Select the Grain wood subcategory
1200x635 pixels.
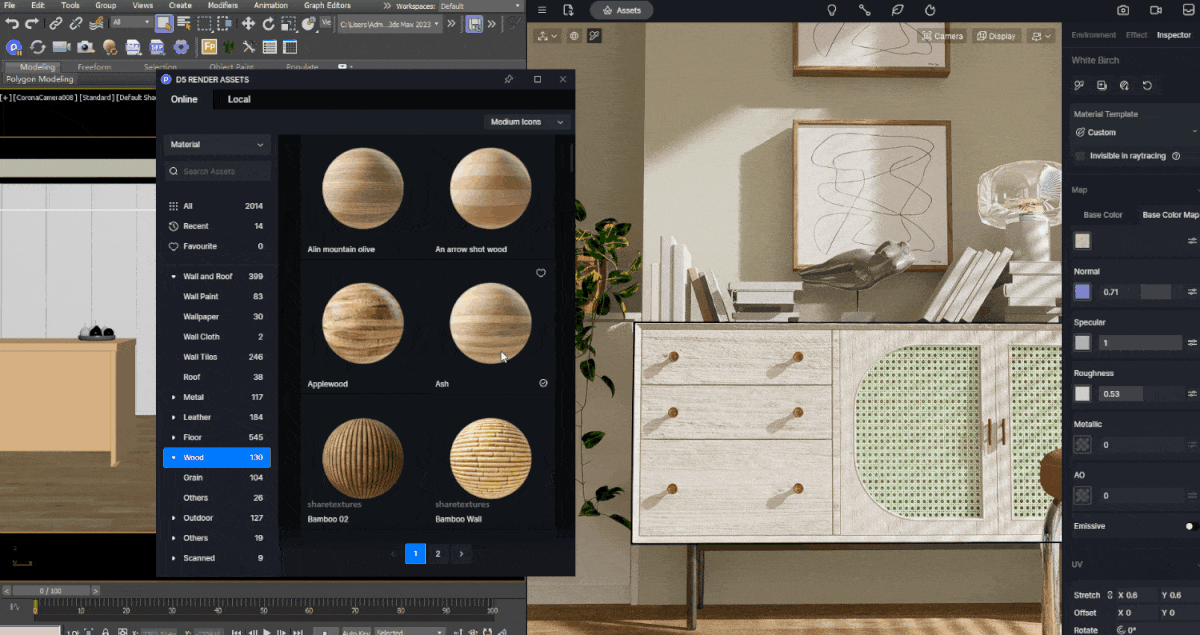193,478
